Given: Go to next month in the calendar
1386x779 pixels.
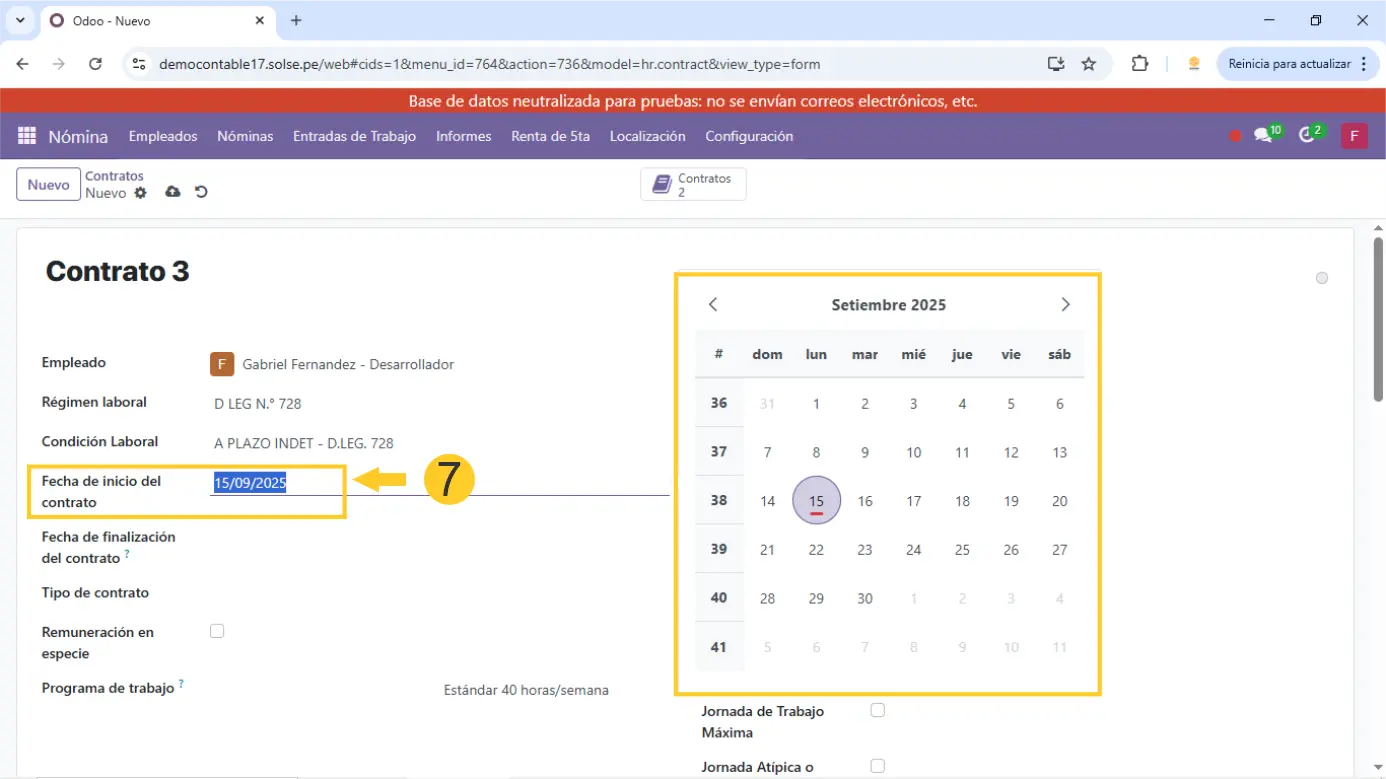Looking at the screenshot, I should (x=1065, y=305).
